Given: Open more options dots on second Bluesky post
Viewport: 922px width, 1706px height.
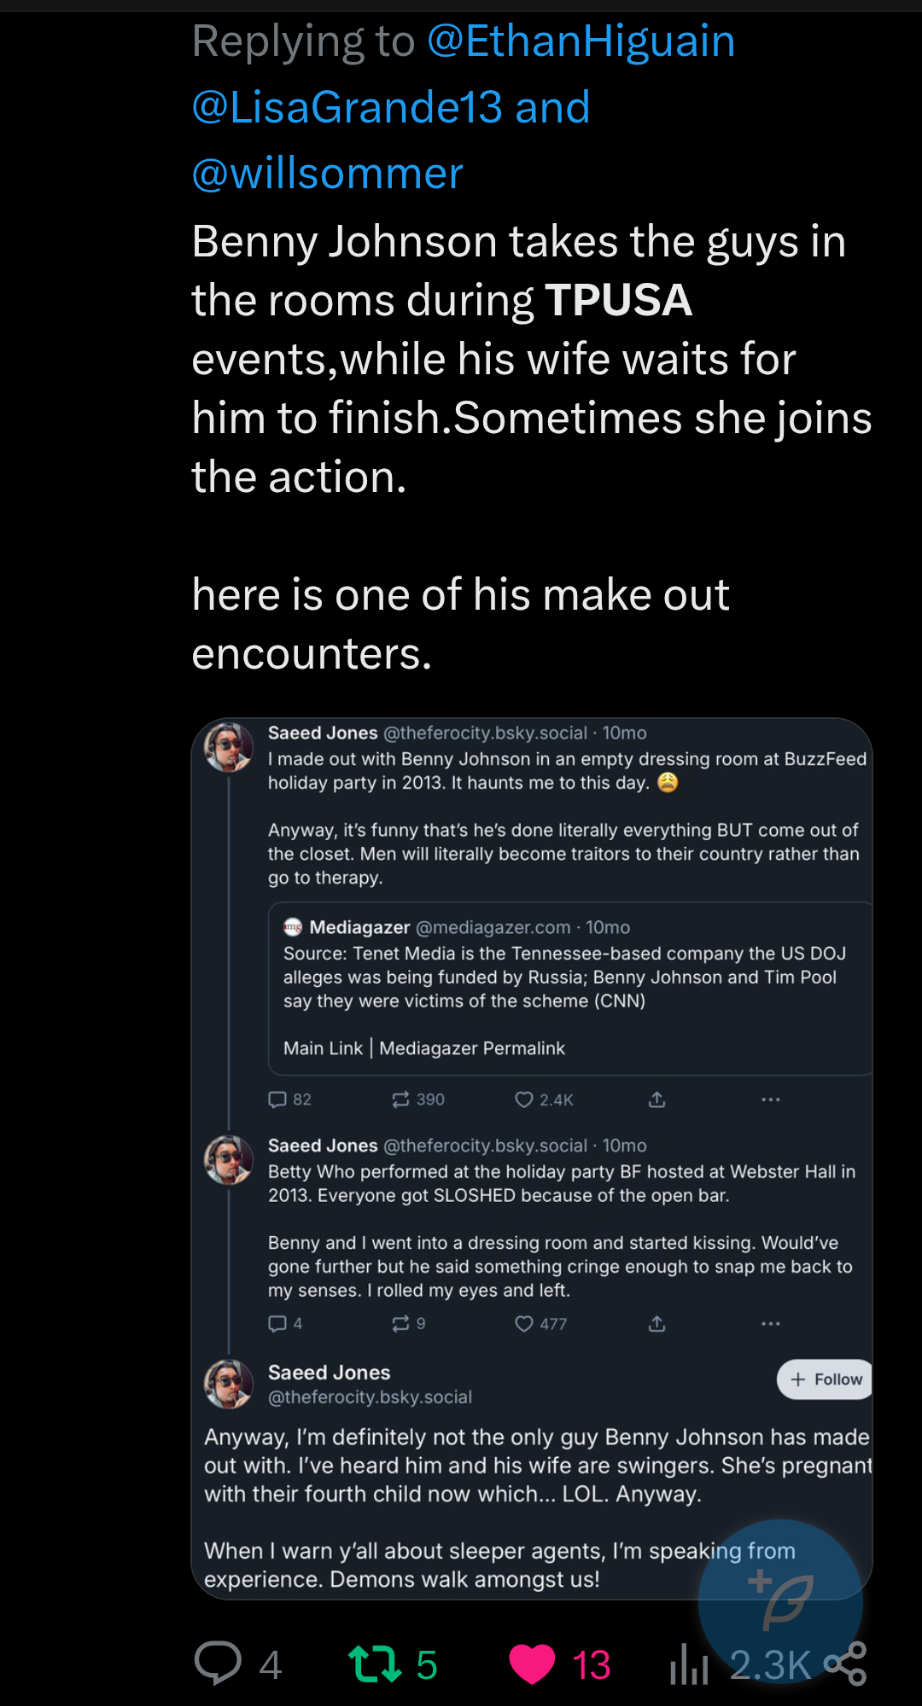Looking at the screenshot, I should pyautogui.click(x=770, y=1323).
